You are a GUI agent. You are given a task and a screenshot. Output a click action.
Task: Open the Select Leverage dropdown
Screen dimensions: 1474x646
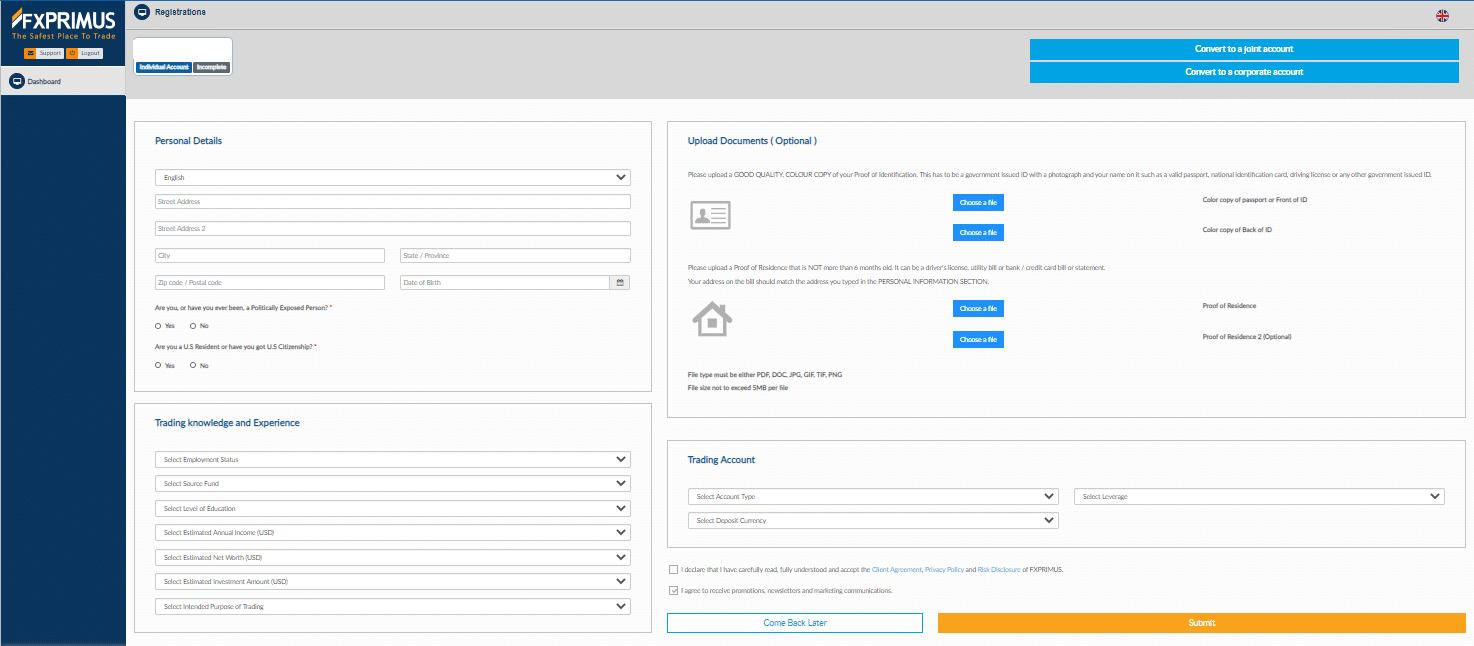click(1258, 496)
